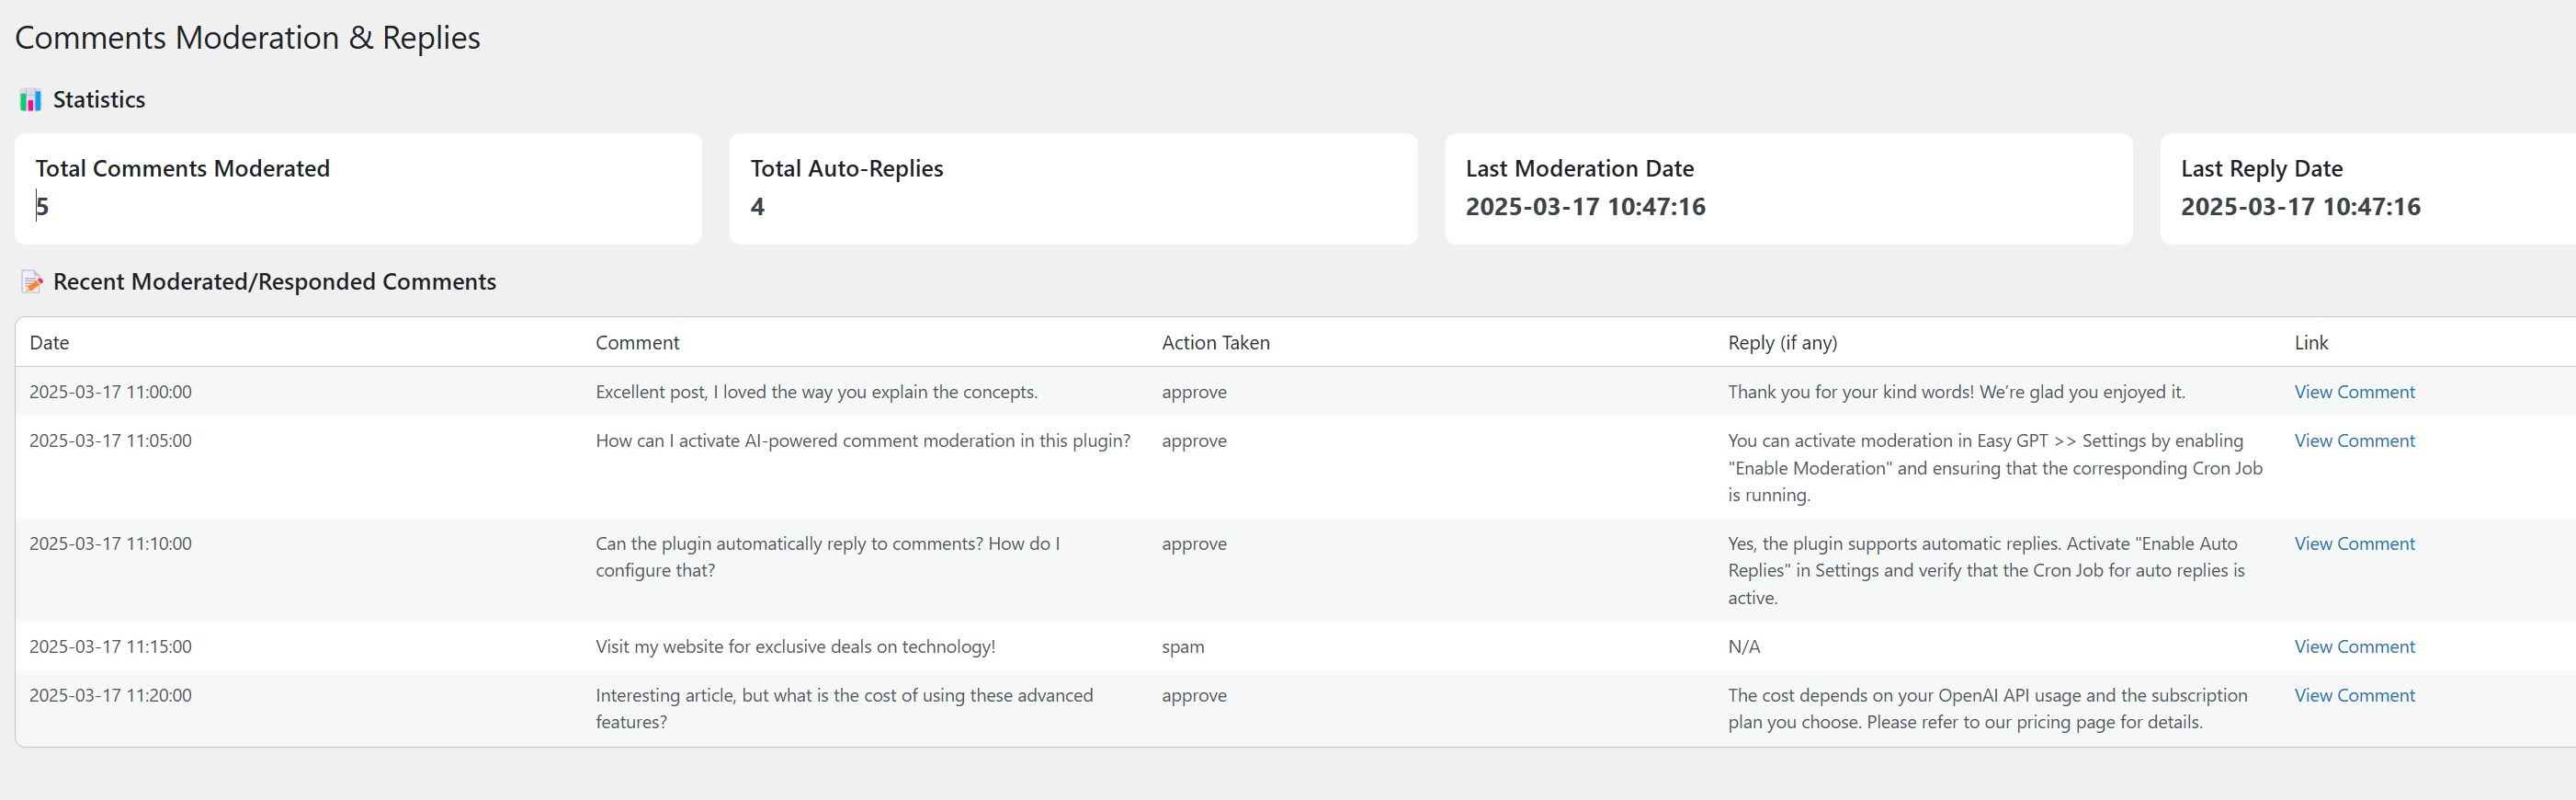
Task: Select the Last Moderation Date timestamp value
Action: tap(1586, 207)
